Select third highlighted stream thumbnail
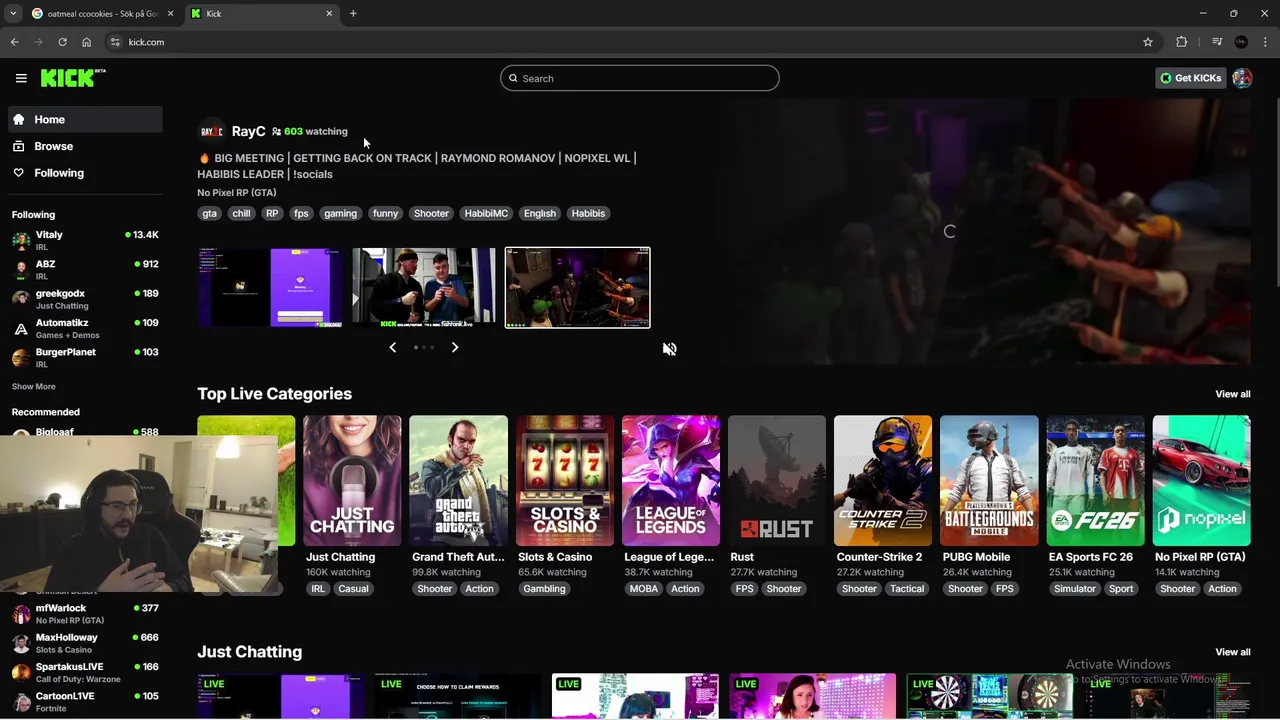The width and height of the screenshot is (1280, 720). click(578, 288)
